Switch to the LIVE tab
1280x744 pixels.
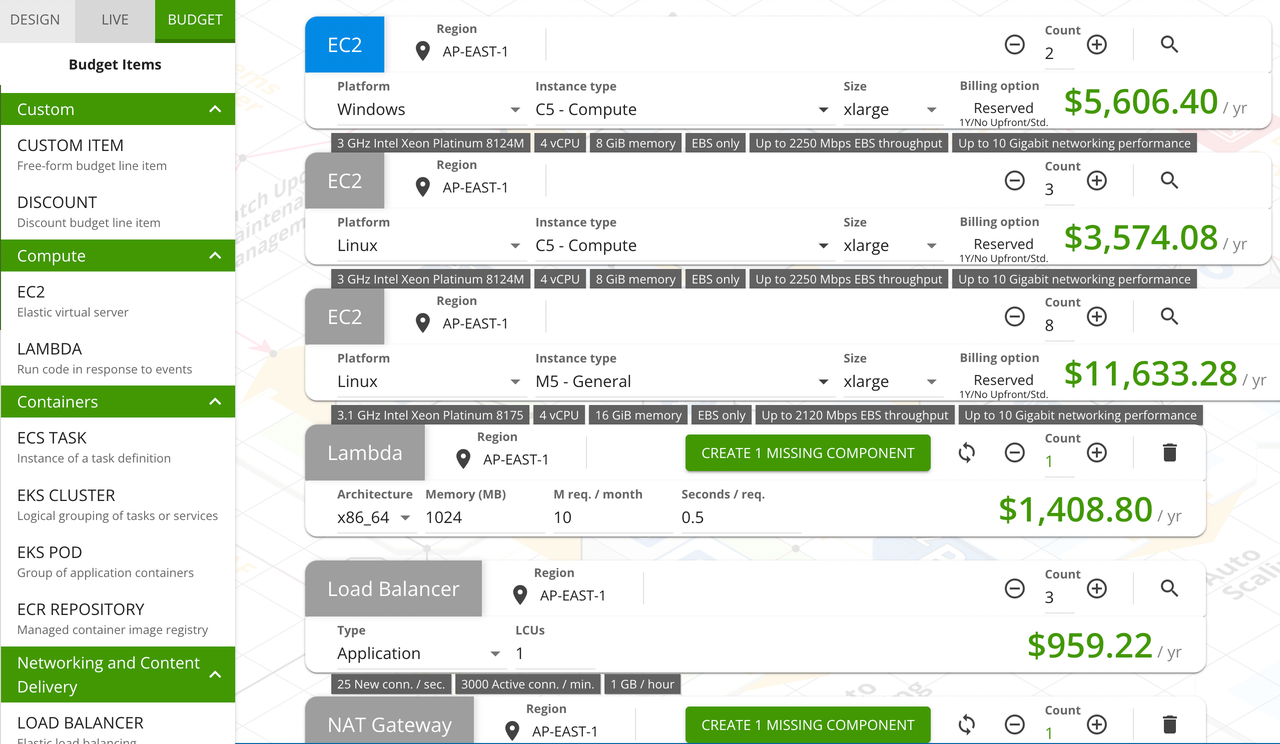(115, 20)
